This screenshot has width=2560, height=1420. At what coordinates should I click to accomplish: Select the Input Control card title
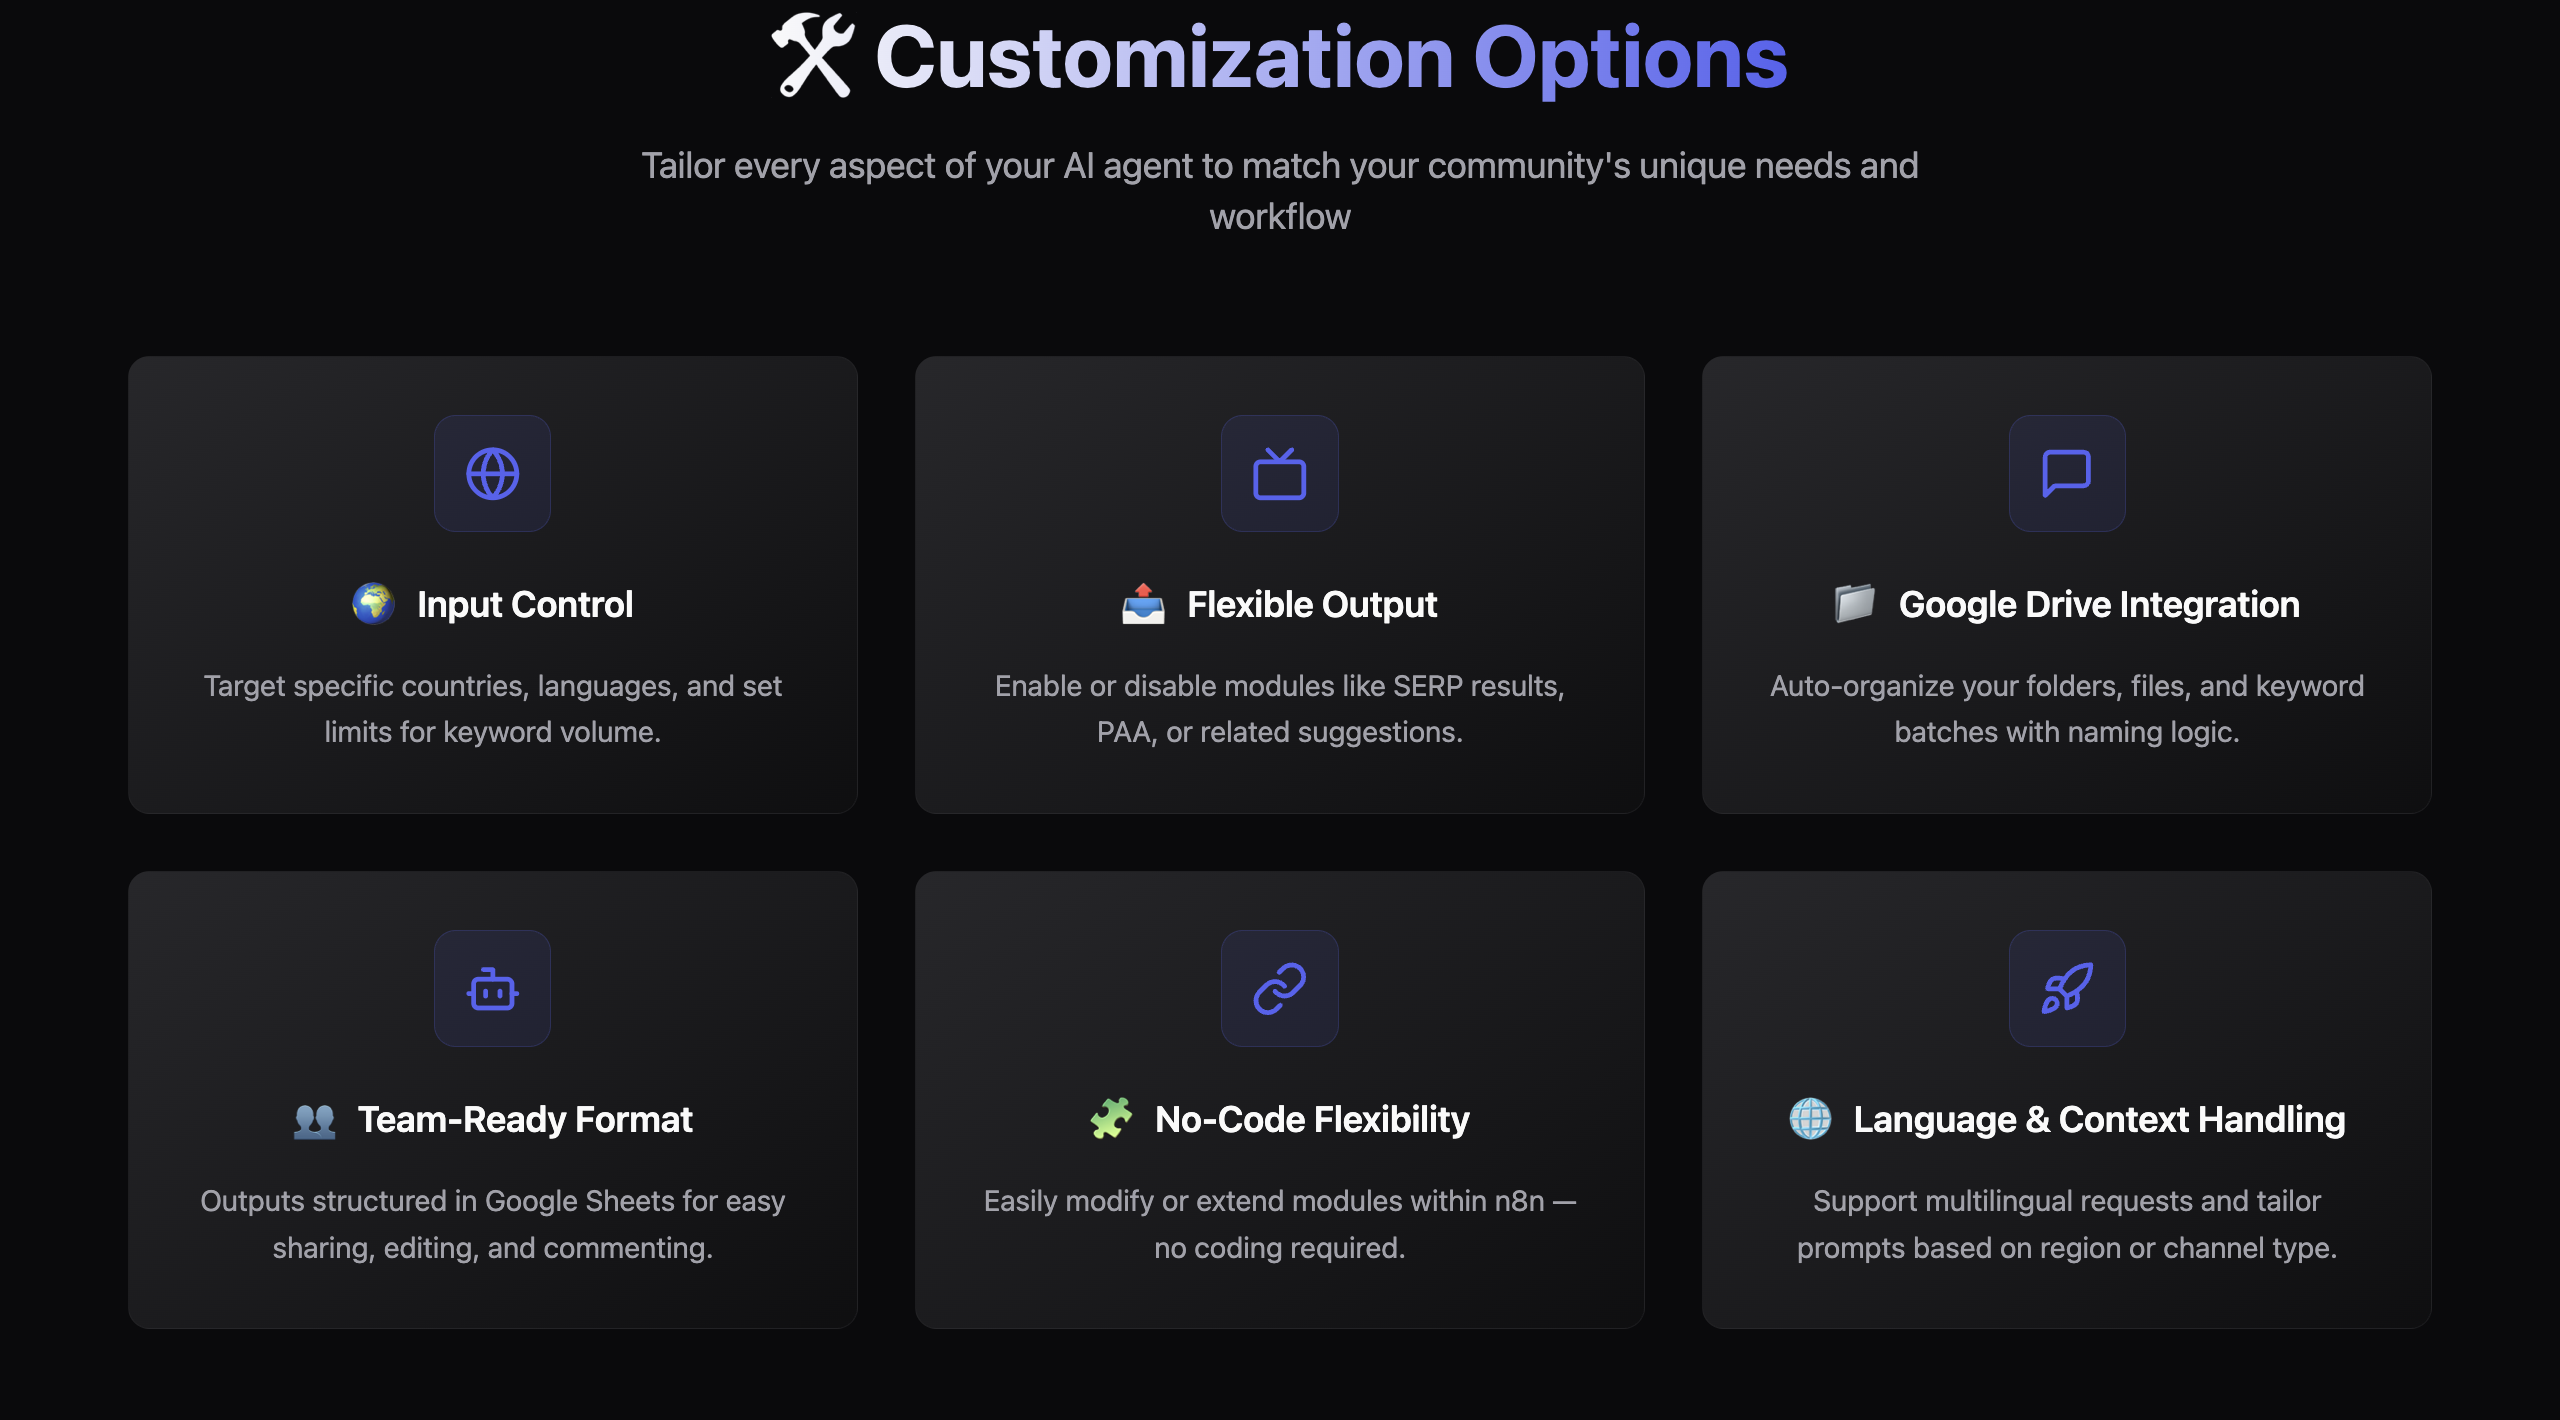click(524, 605)
